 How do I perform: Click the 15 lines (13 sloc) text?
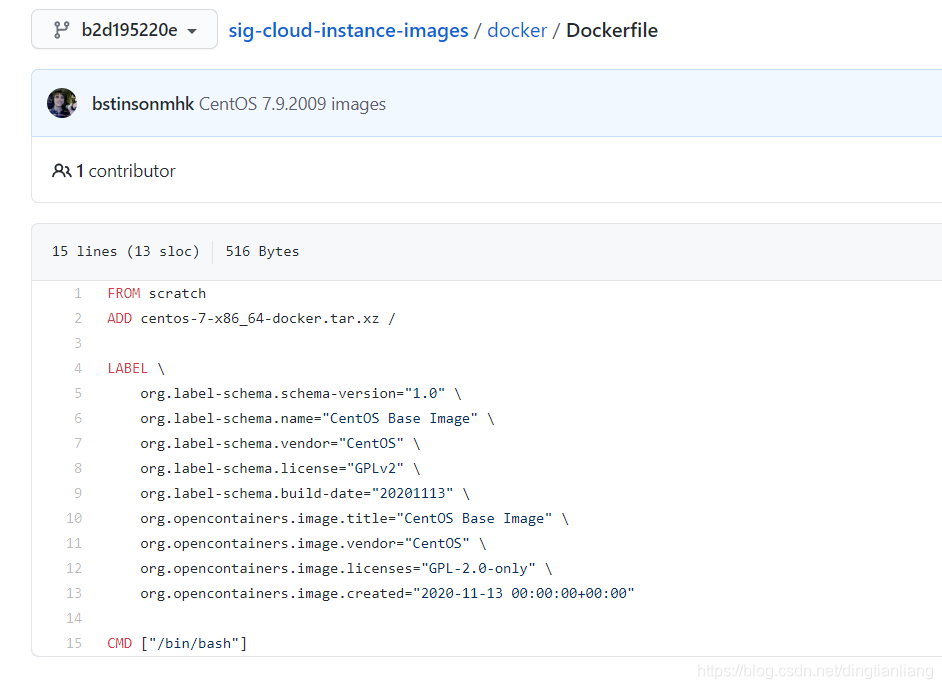(126, 251)
